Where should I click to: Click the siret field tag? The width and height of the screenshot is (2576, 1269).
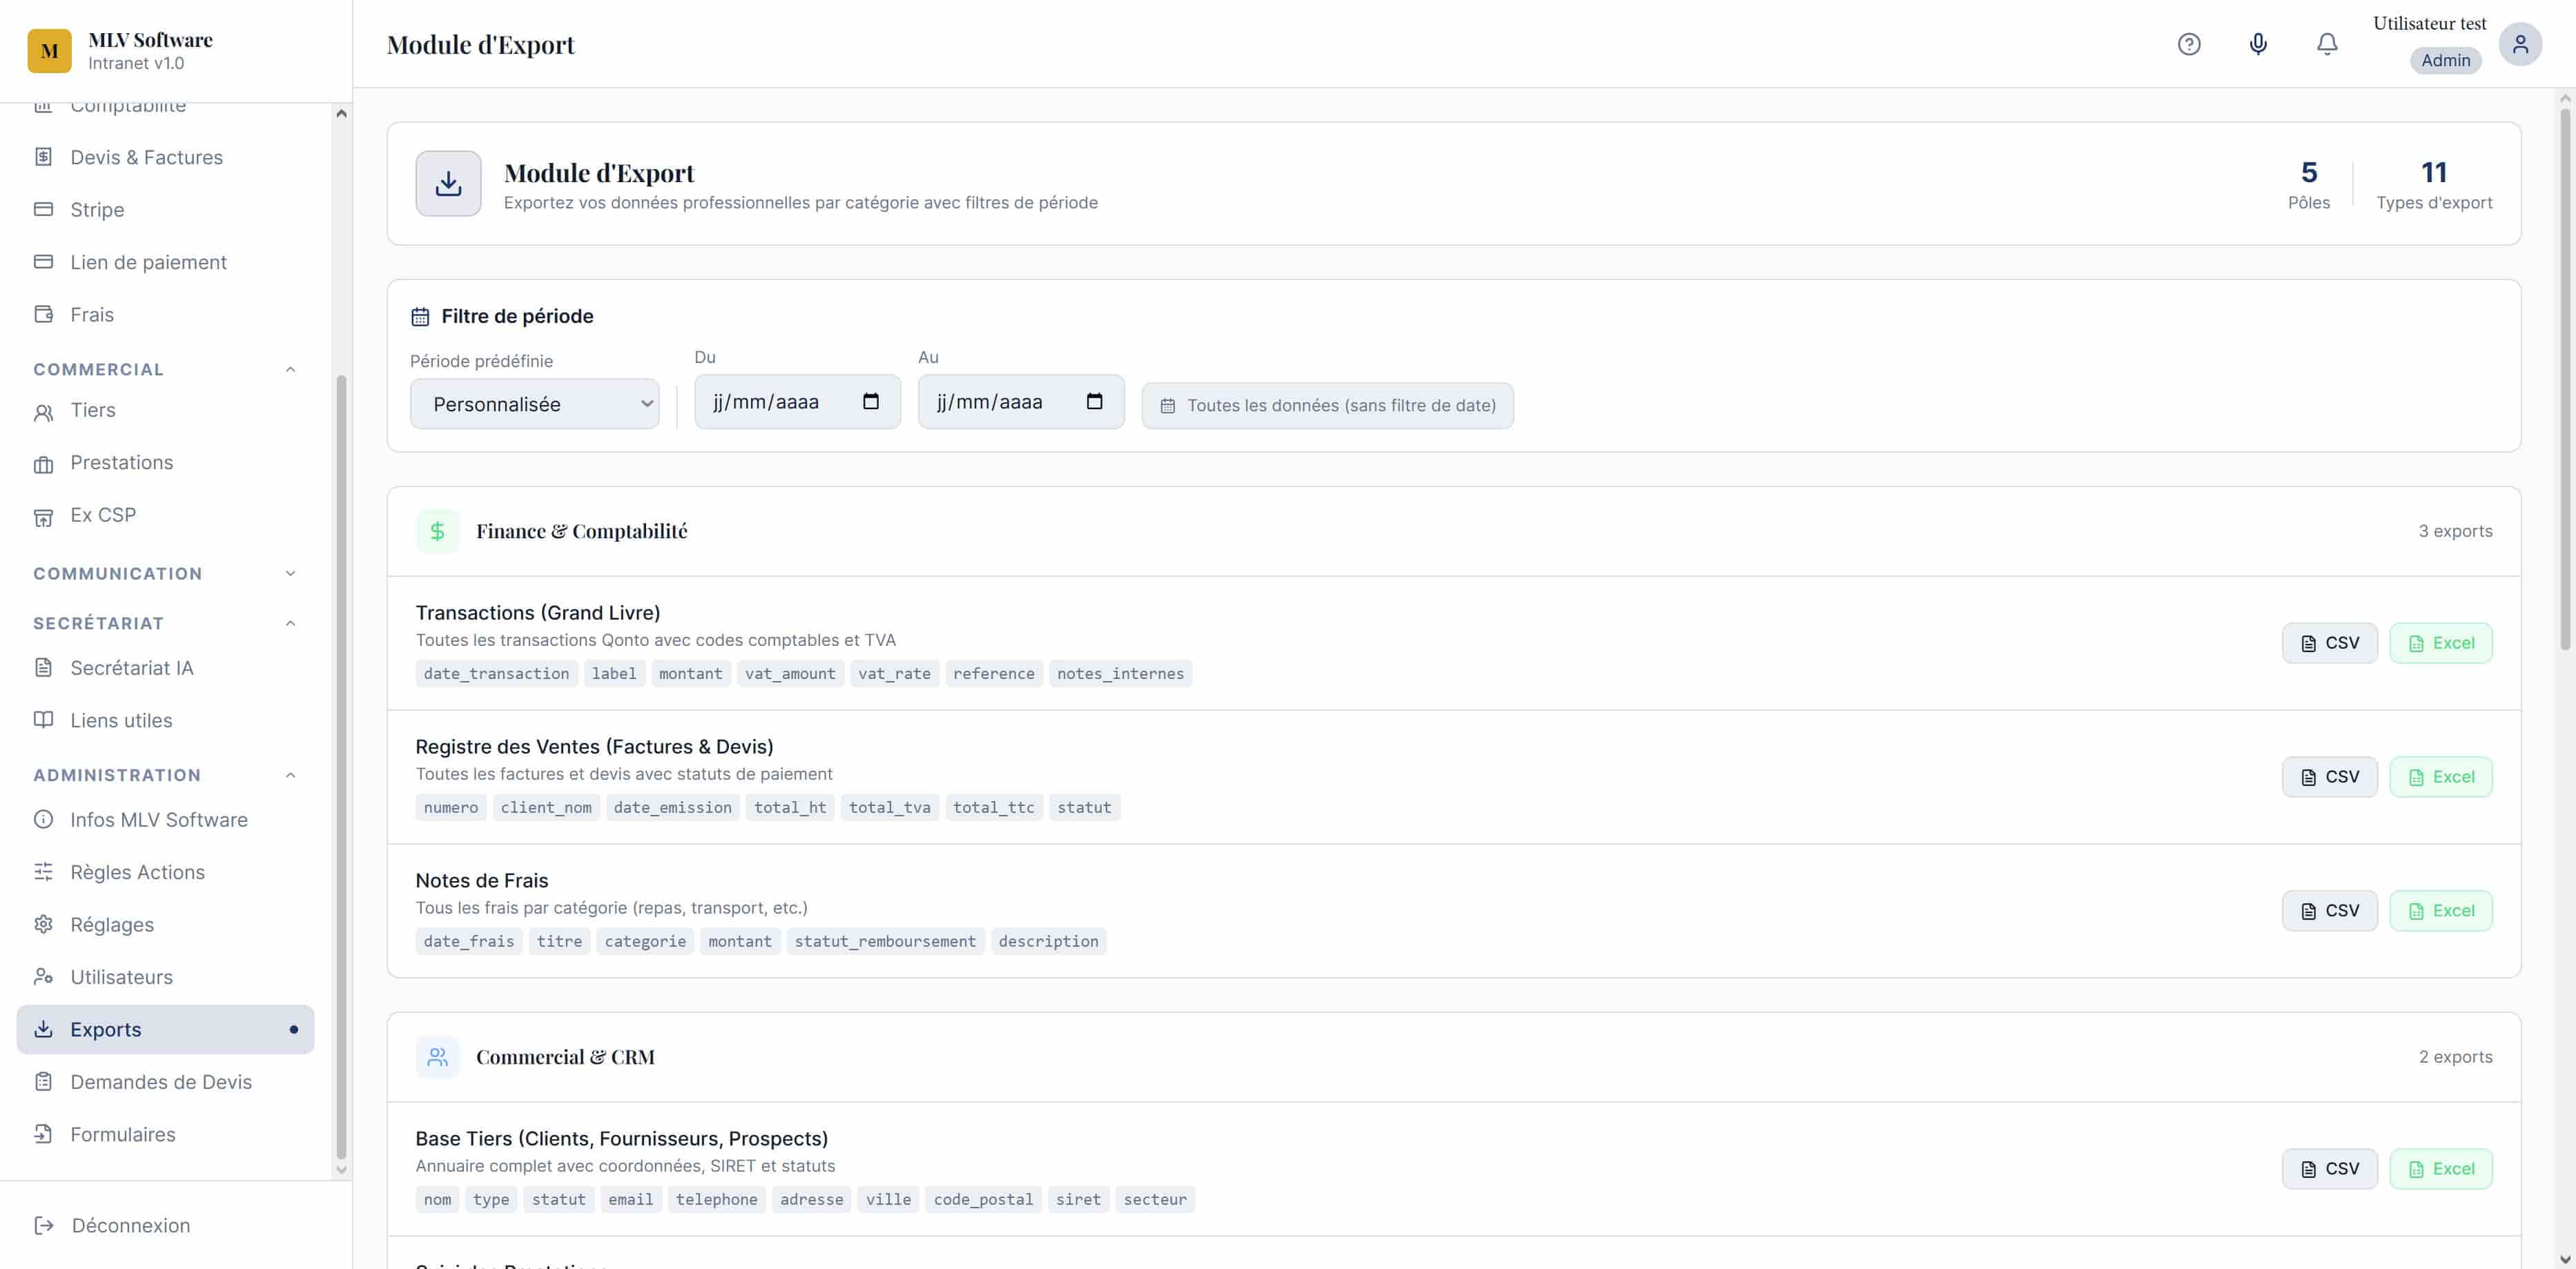[x=1078, y=1200]
